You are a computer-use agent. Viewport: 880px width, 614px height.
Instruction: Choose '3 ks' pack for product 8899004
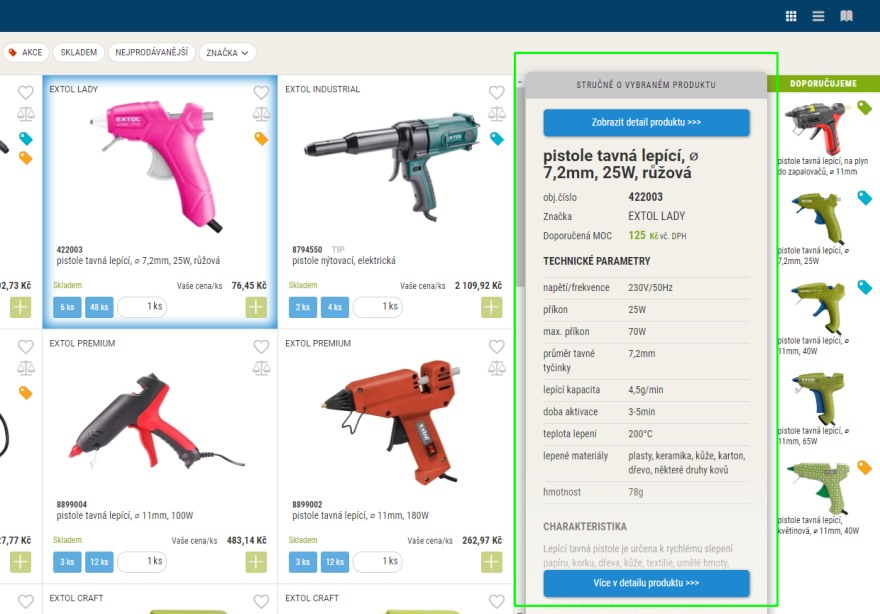point(67,562)
